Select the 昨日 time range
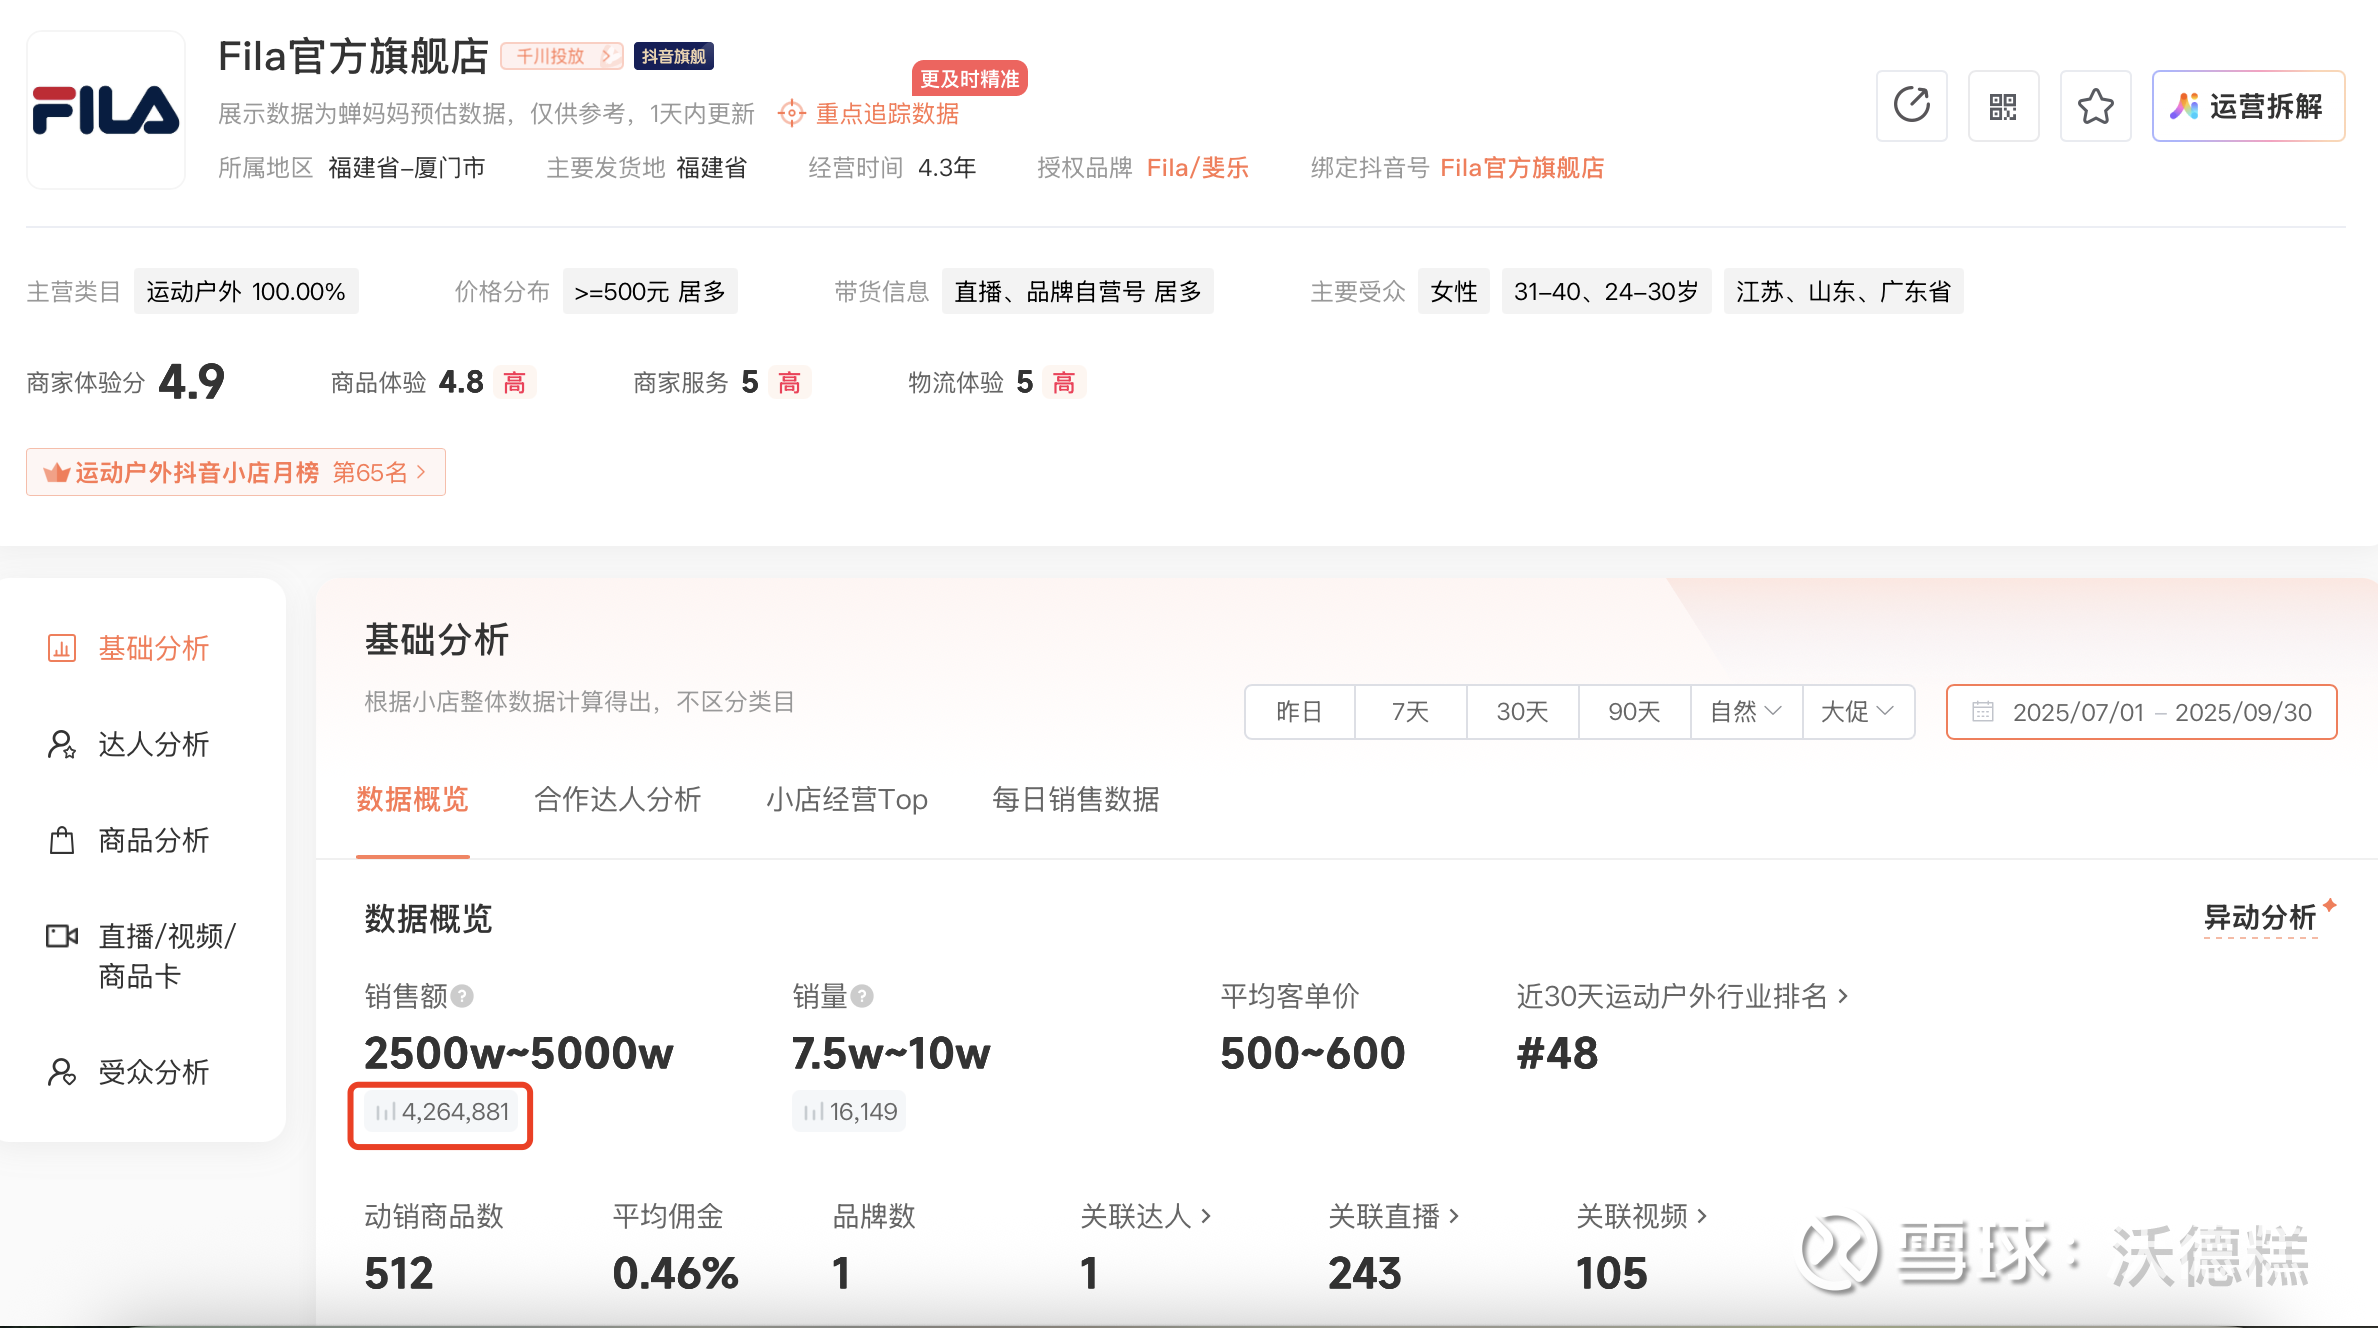The width and height of the screenshot is (2378, 1328). [x=1299, y=712]
